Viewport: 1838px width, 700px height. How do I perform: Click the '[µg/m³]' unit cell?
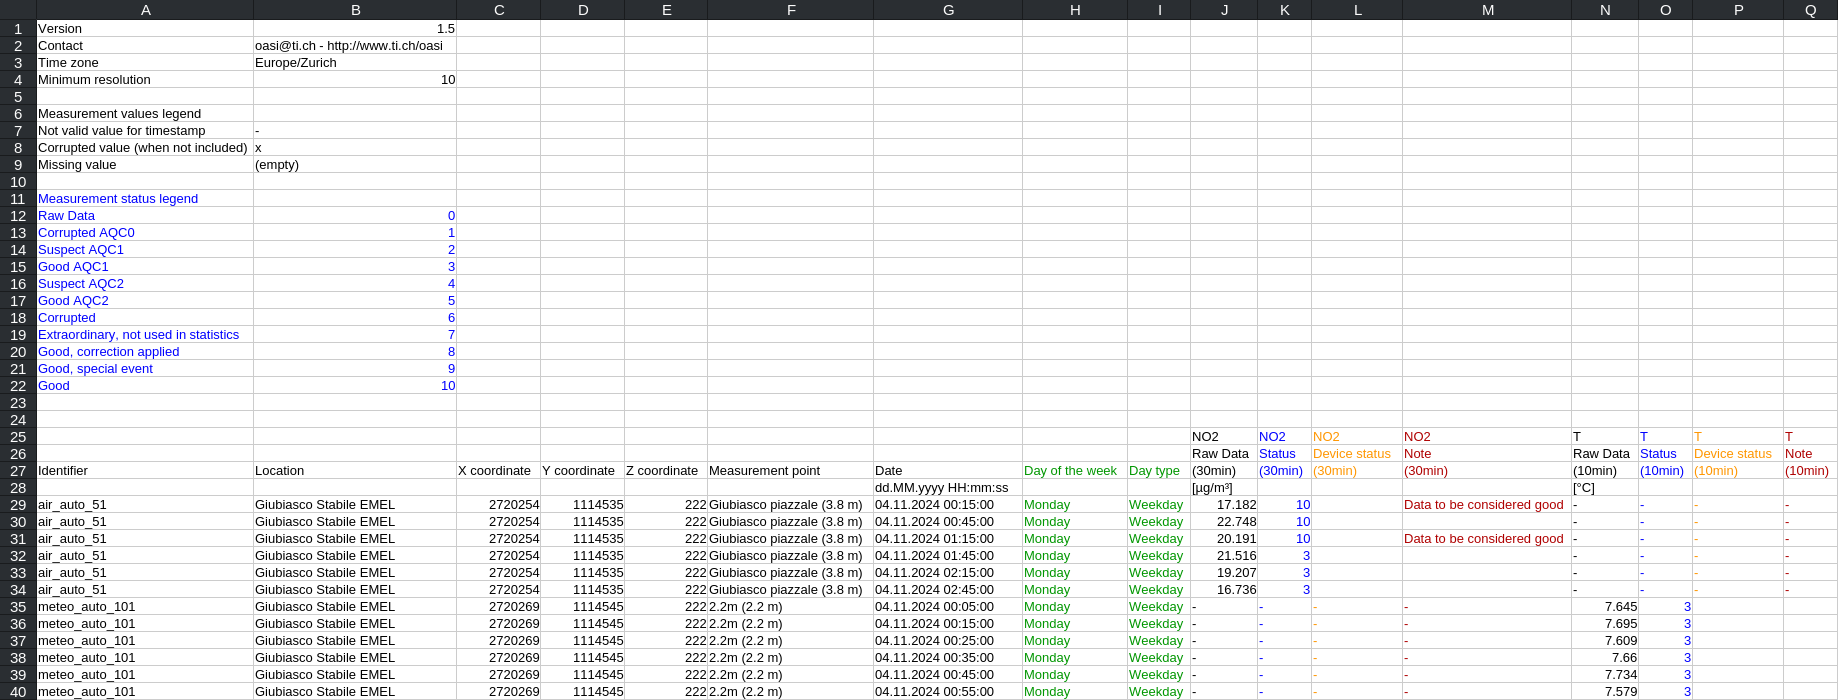click(1224, 488)
